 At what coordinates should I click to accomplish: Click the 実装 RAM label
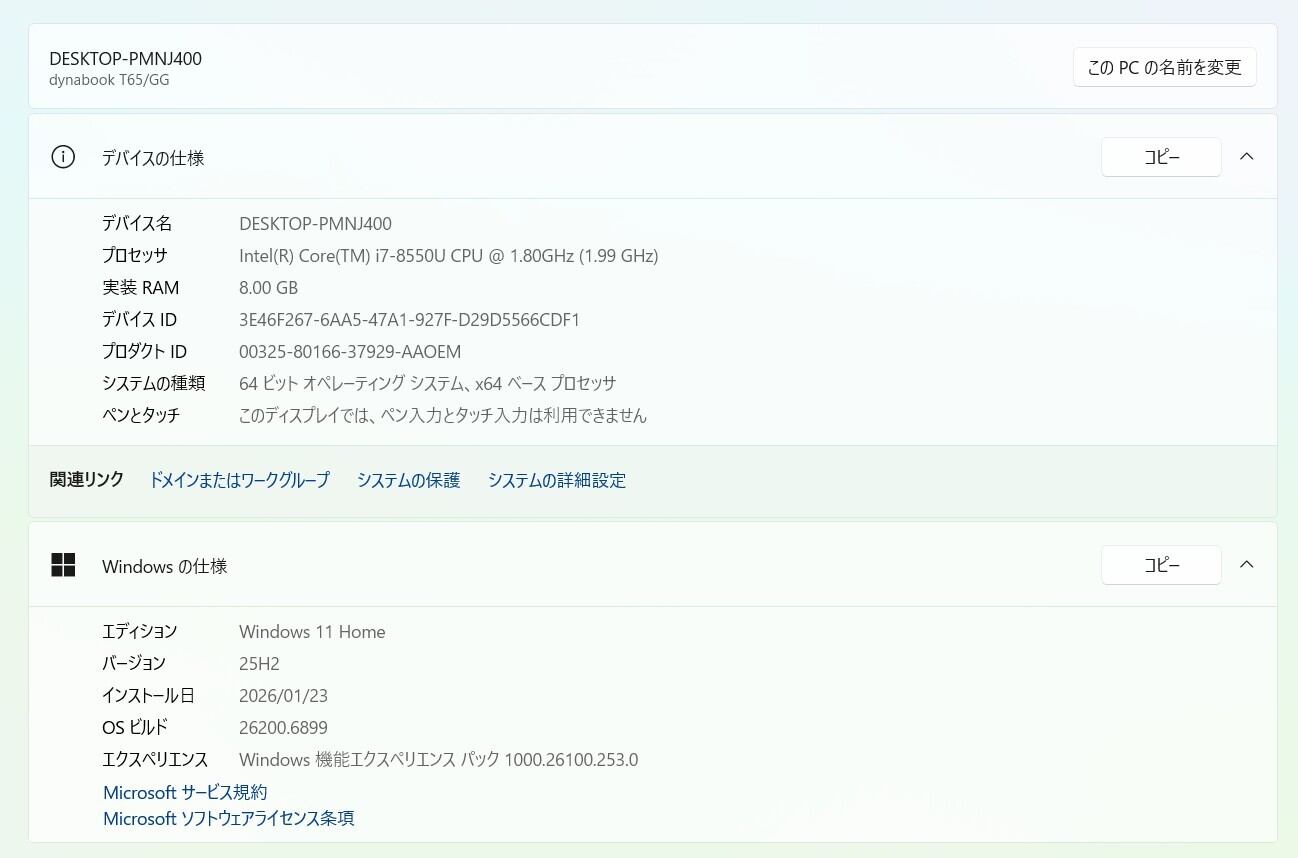point(141,288)
